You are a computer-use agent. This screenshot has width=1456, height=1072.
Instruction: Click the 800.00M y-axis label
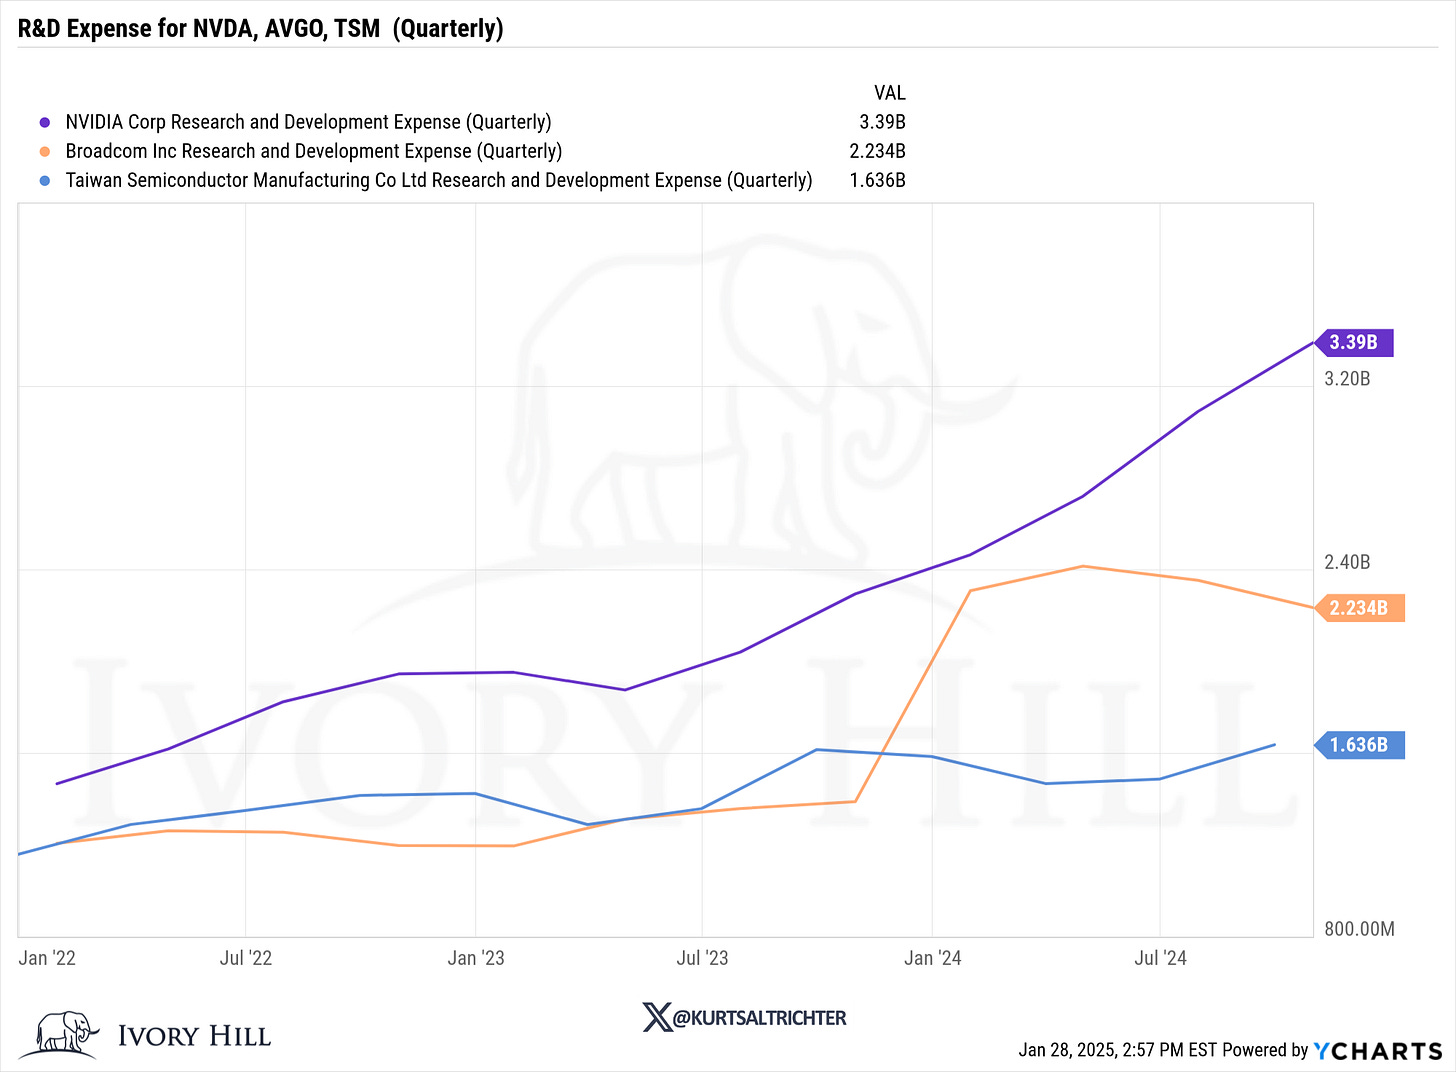[x=1359, y=929]
